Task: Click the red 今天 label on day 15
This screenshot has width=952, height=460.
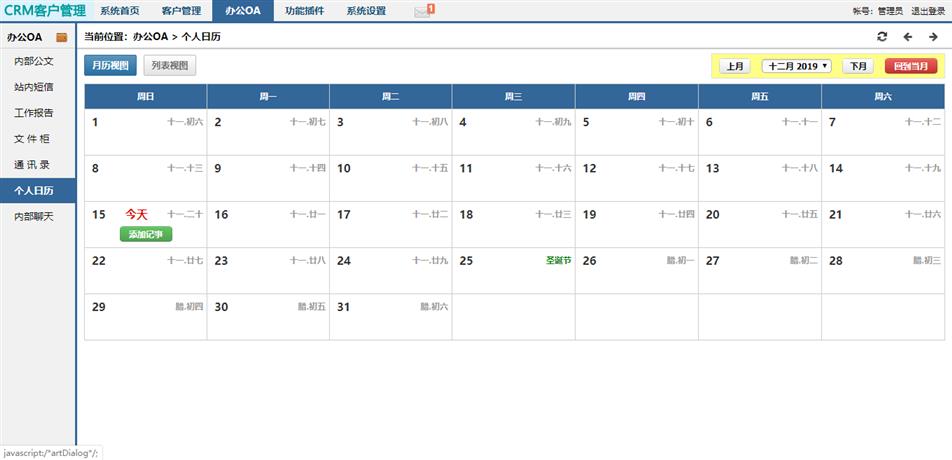Action: tap(137, 214)
